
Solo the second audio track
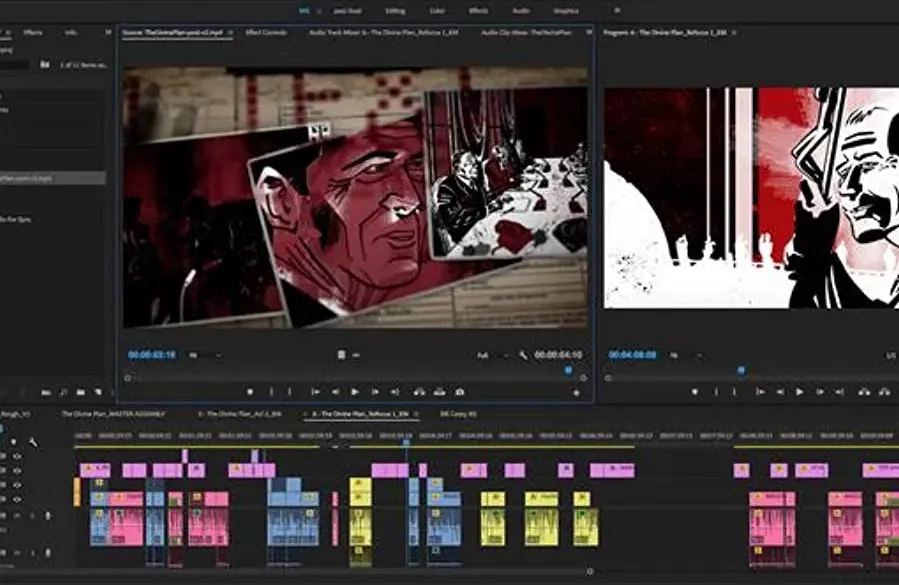point(32,553)
